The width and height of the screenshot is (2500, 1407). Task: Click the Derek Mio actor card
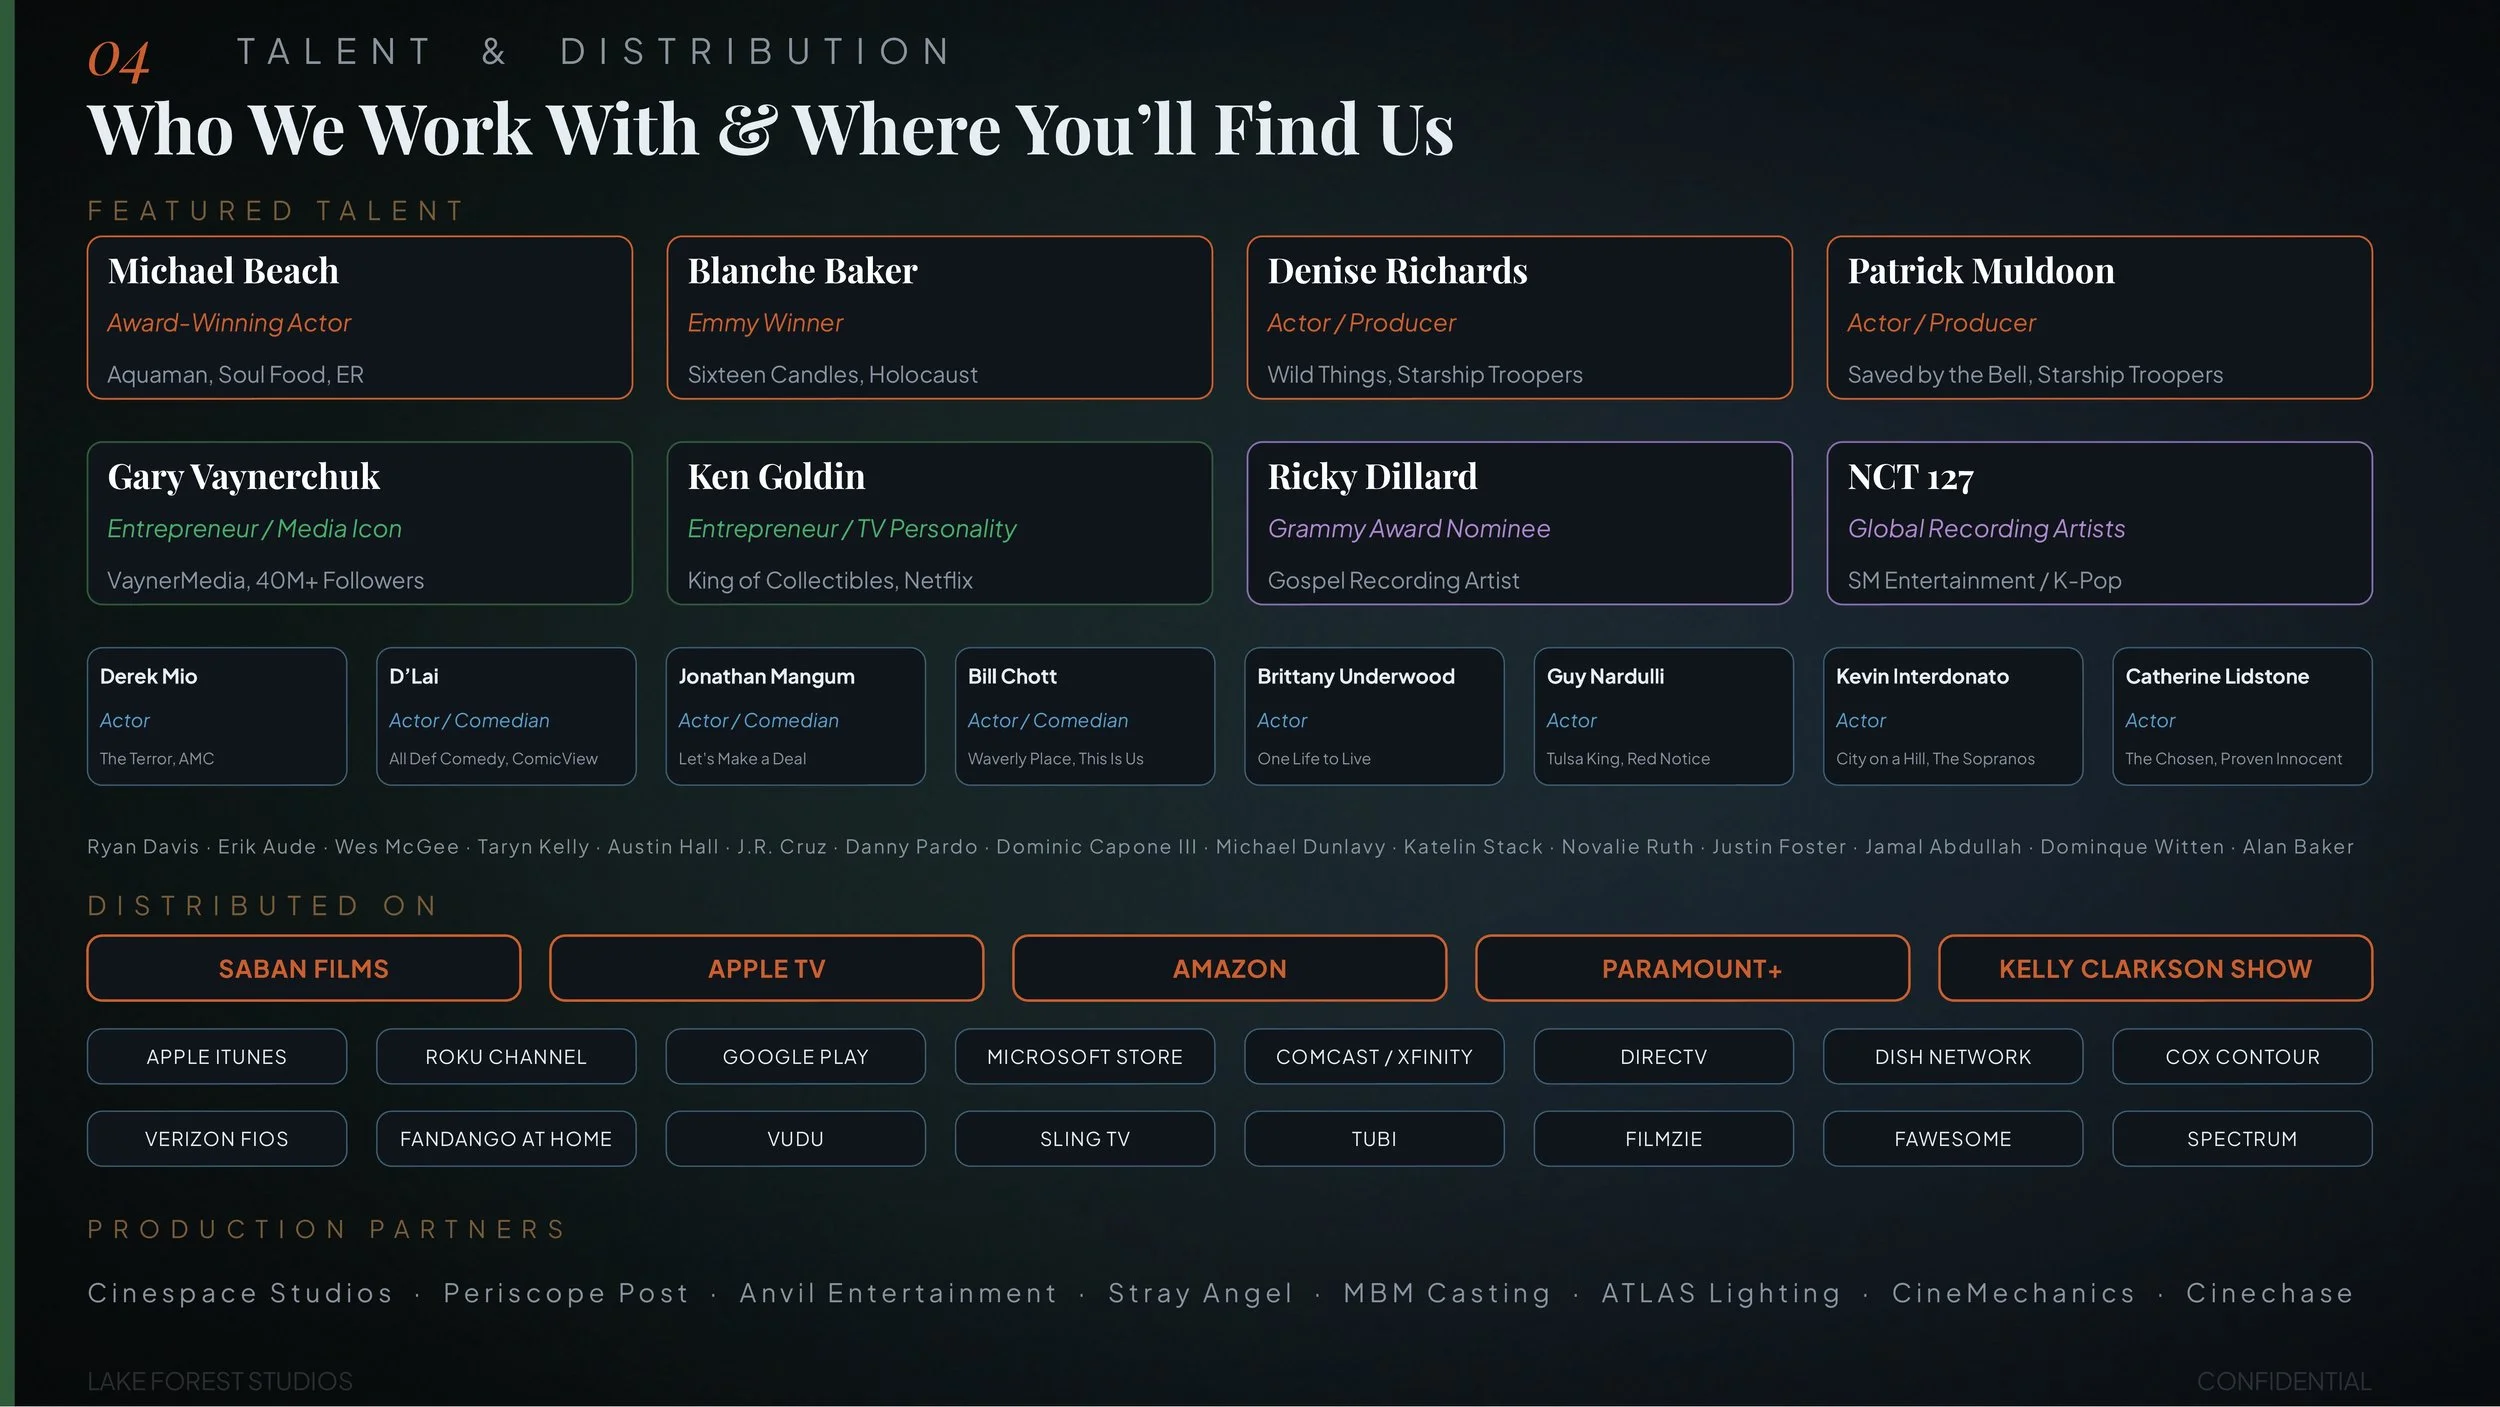[x=217, y=716]
